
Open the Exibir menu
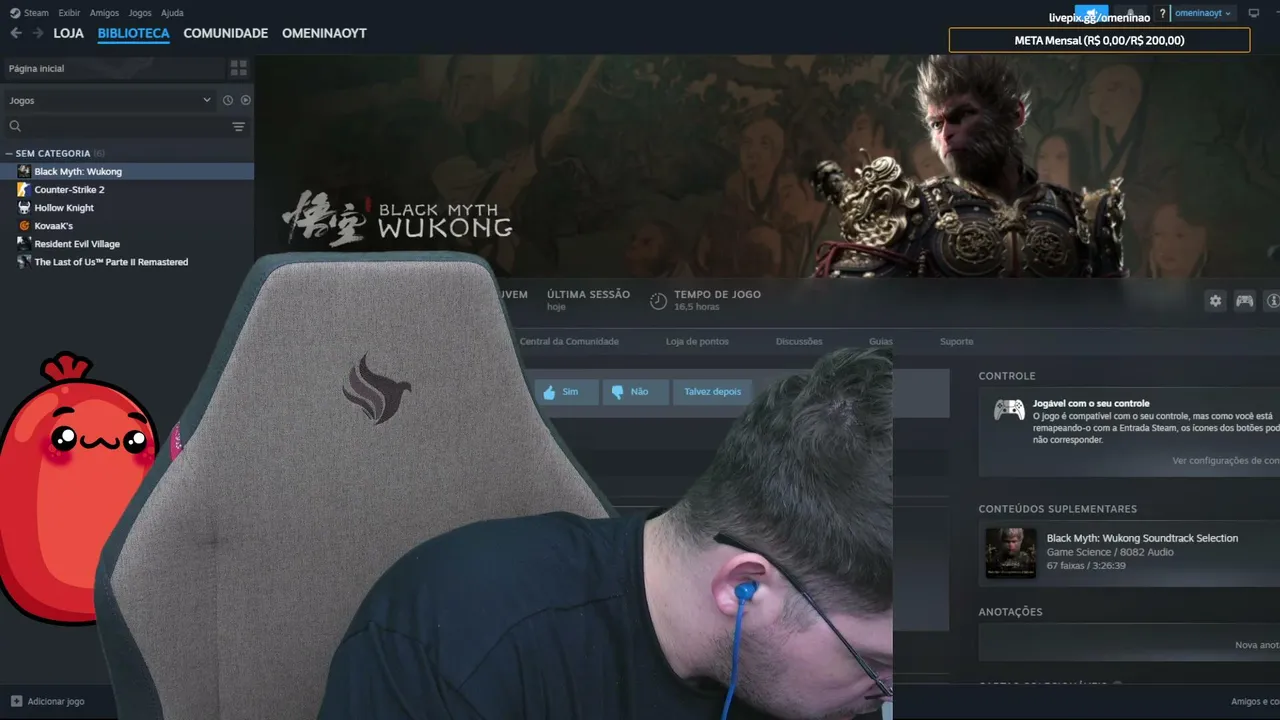(x=69, y=13)
